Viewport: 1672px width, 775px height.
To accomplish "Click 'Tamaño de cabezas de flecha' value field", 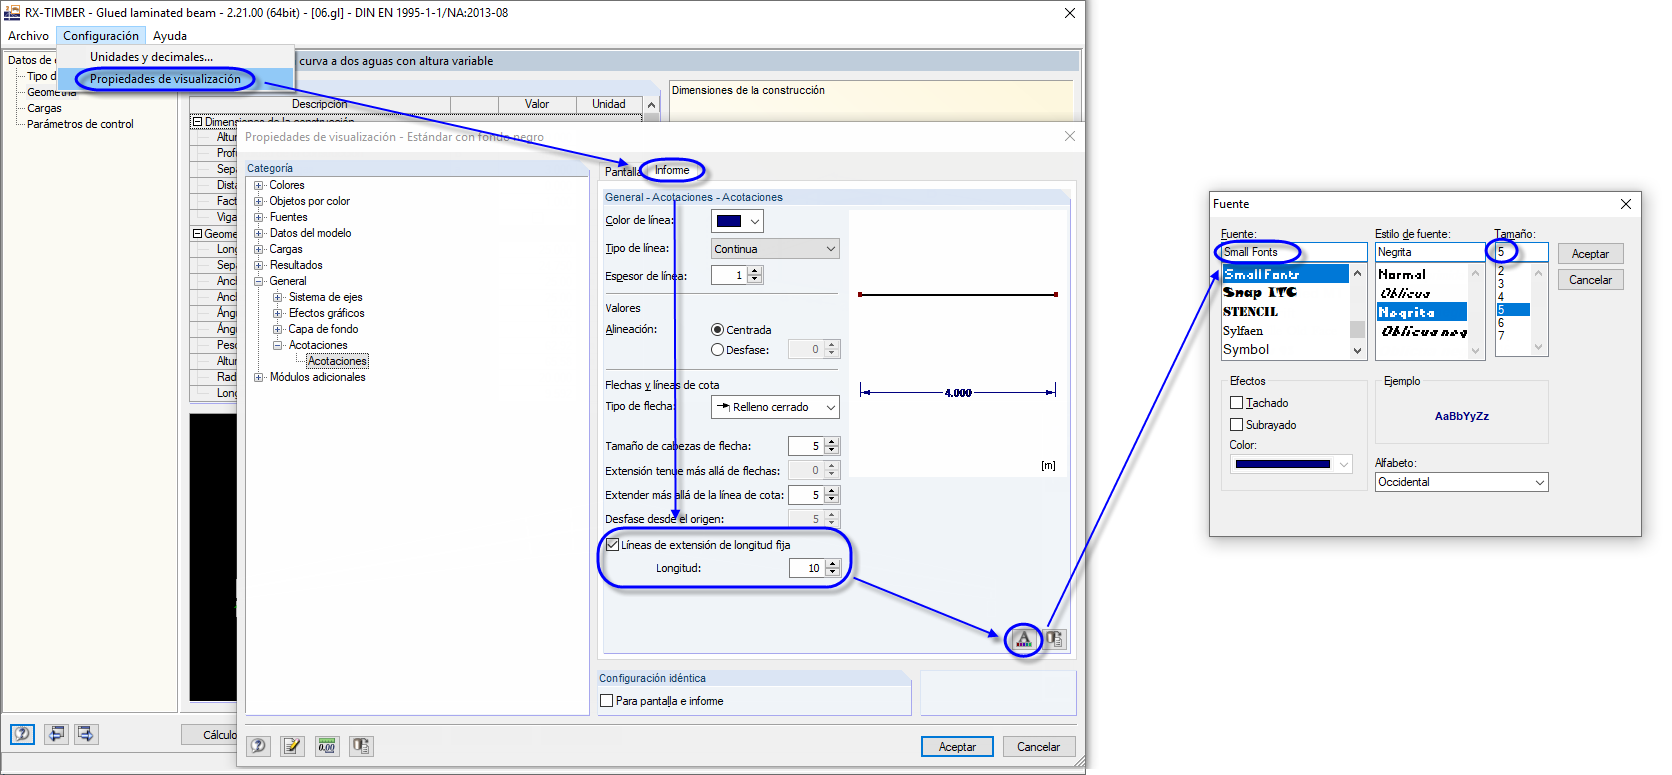I will pos(805,446).
